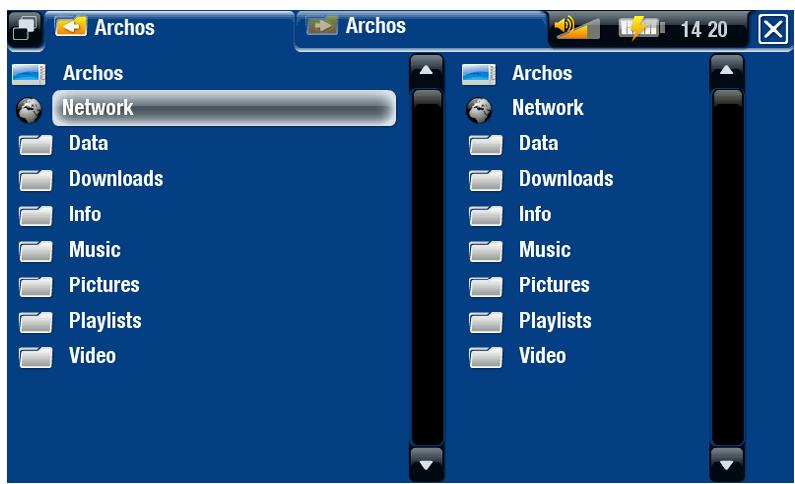Click Pictures folder icon in right pane
The image size is (795, 484).
(x=486, y=287)
